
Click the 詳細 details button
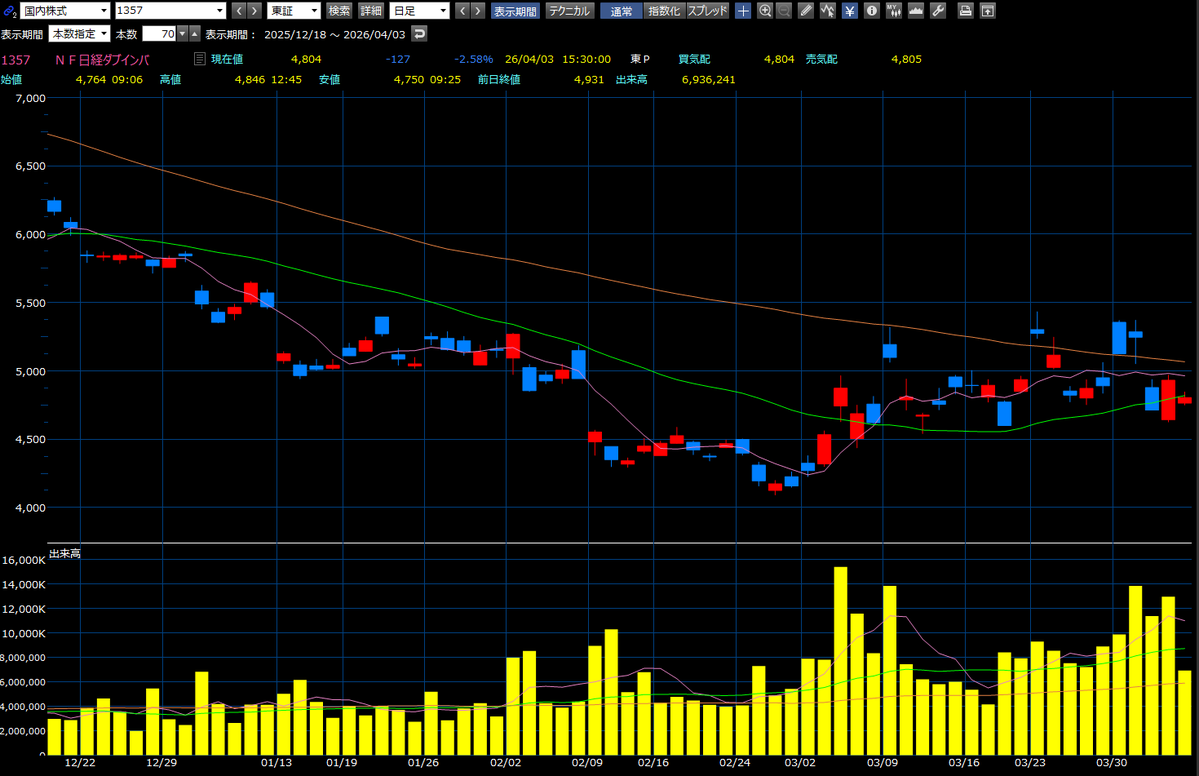(x=371, y=11)
